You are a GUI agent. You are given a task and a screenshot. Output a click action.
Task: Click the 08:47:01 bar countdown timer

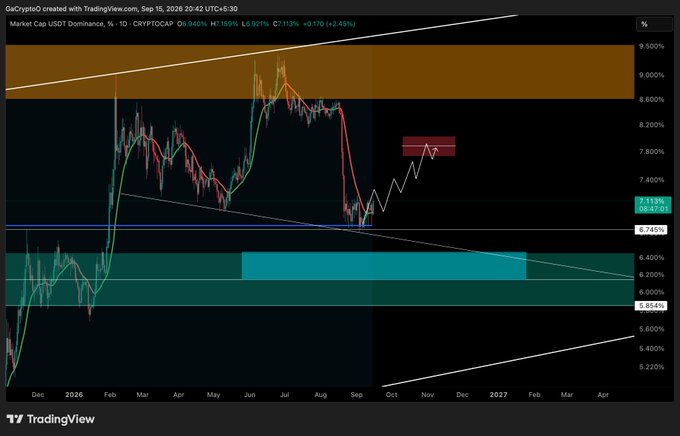[653, 209]
